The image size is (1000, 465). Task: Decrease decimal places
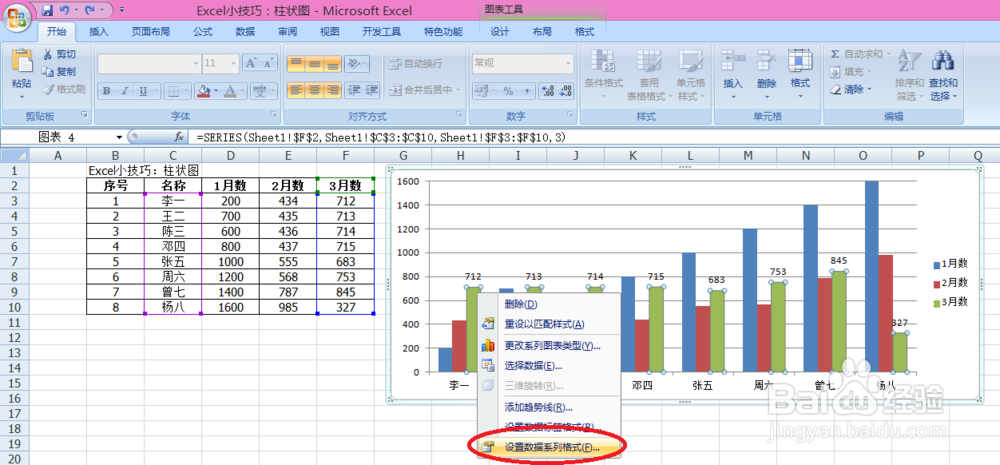(564, 91)
